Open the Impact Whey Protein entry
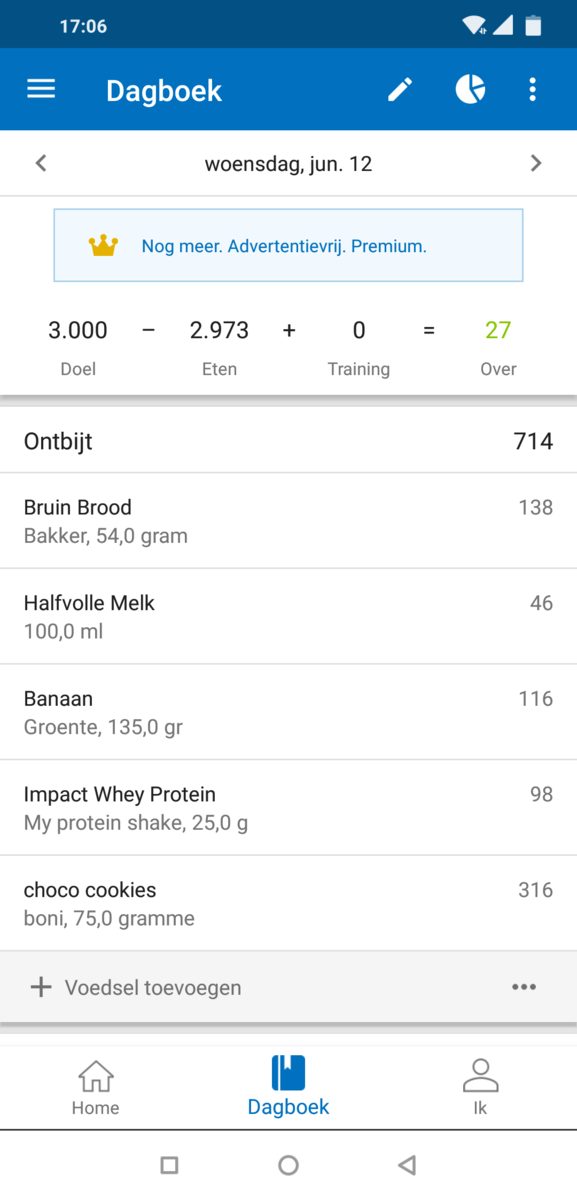Image resolution: width=577 pixels, height=1200 pixels. [x=288, y=807]
